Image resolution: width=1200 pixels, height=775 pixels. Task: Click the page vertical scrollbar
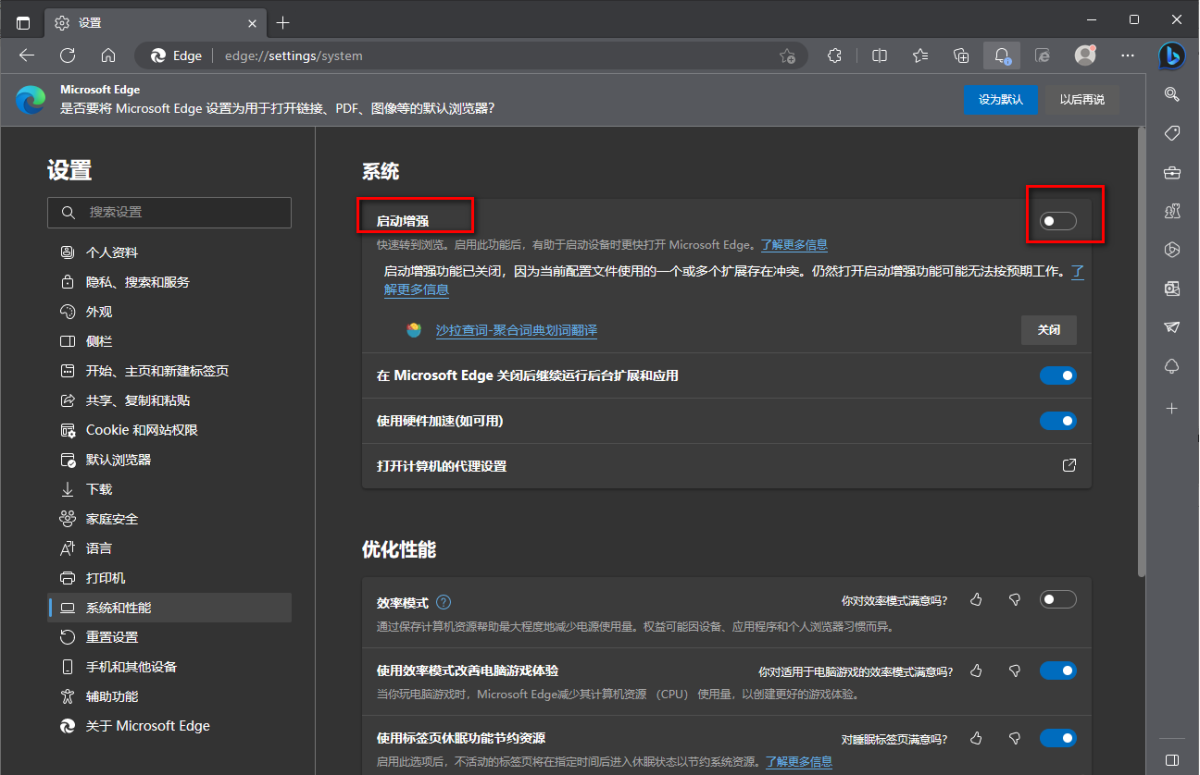[1141, 350]
